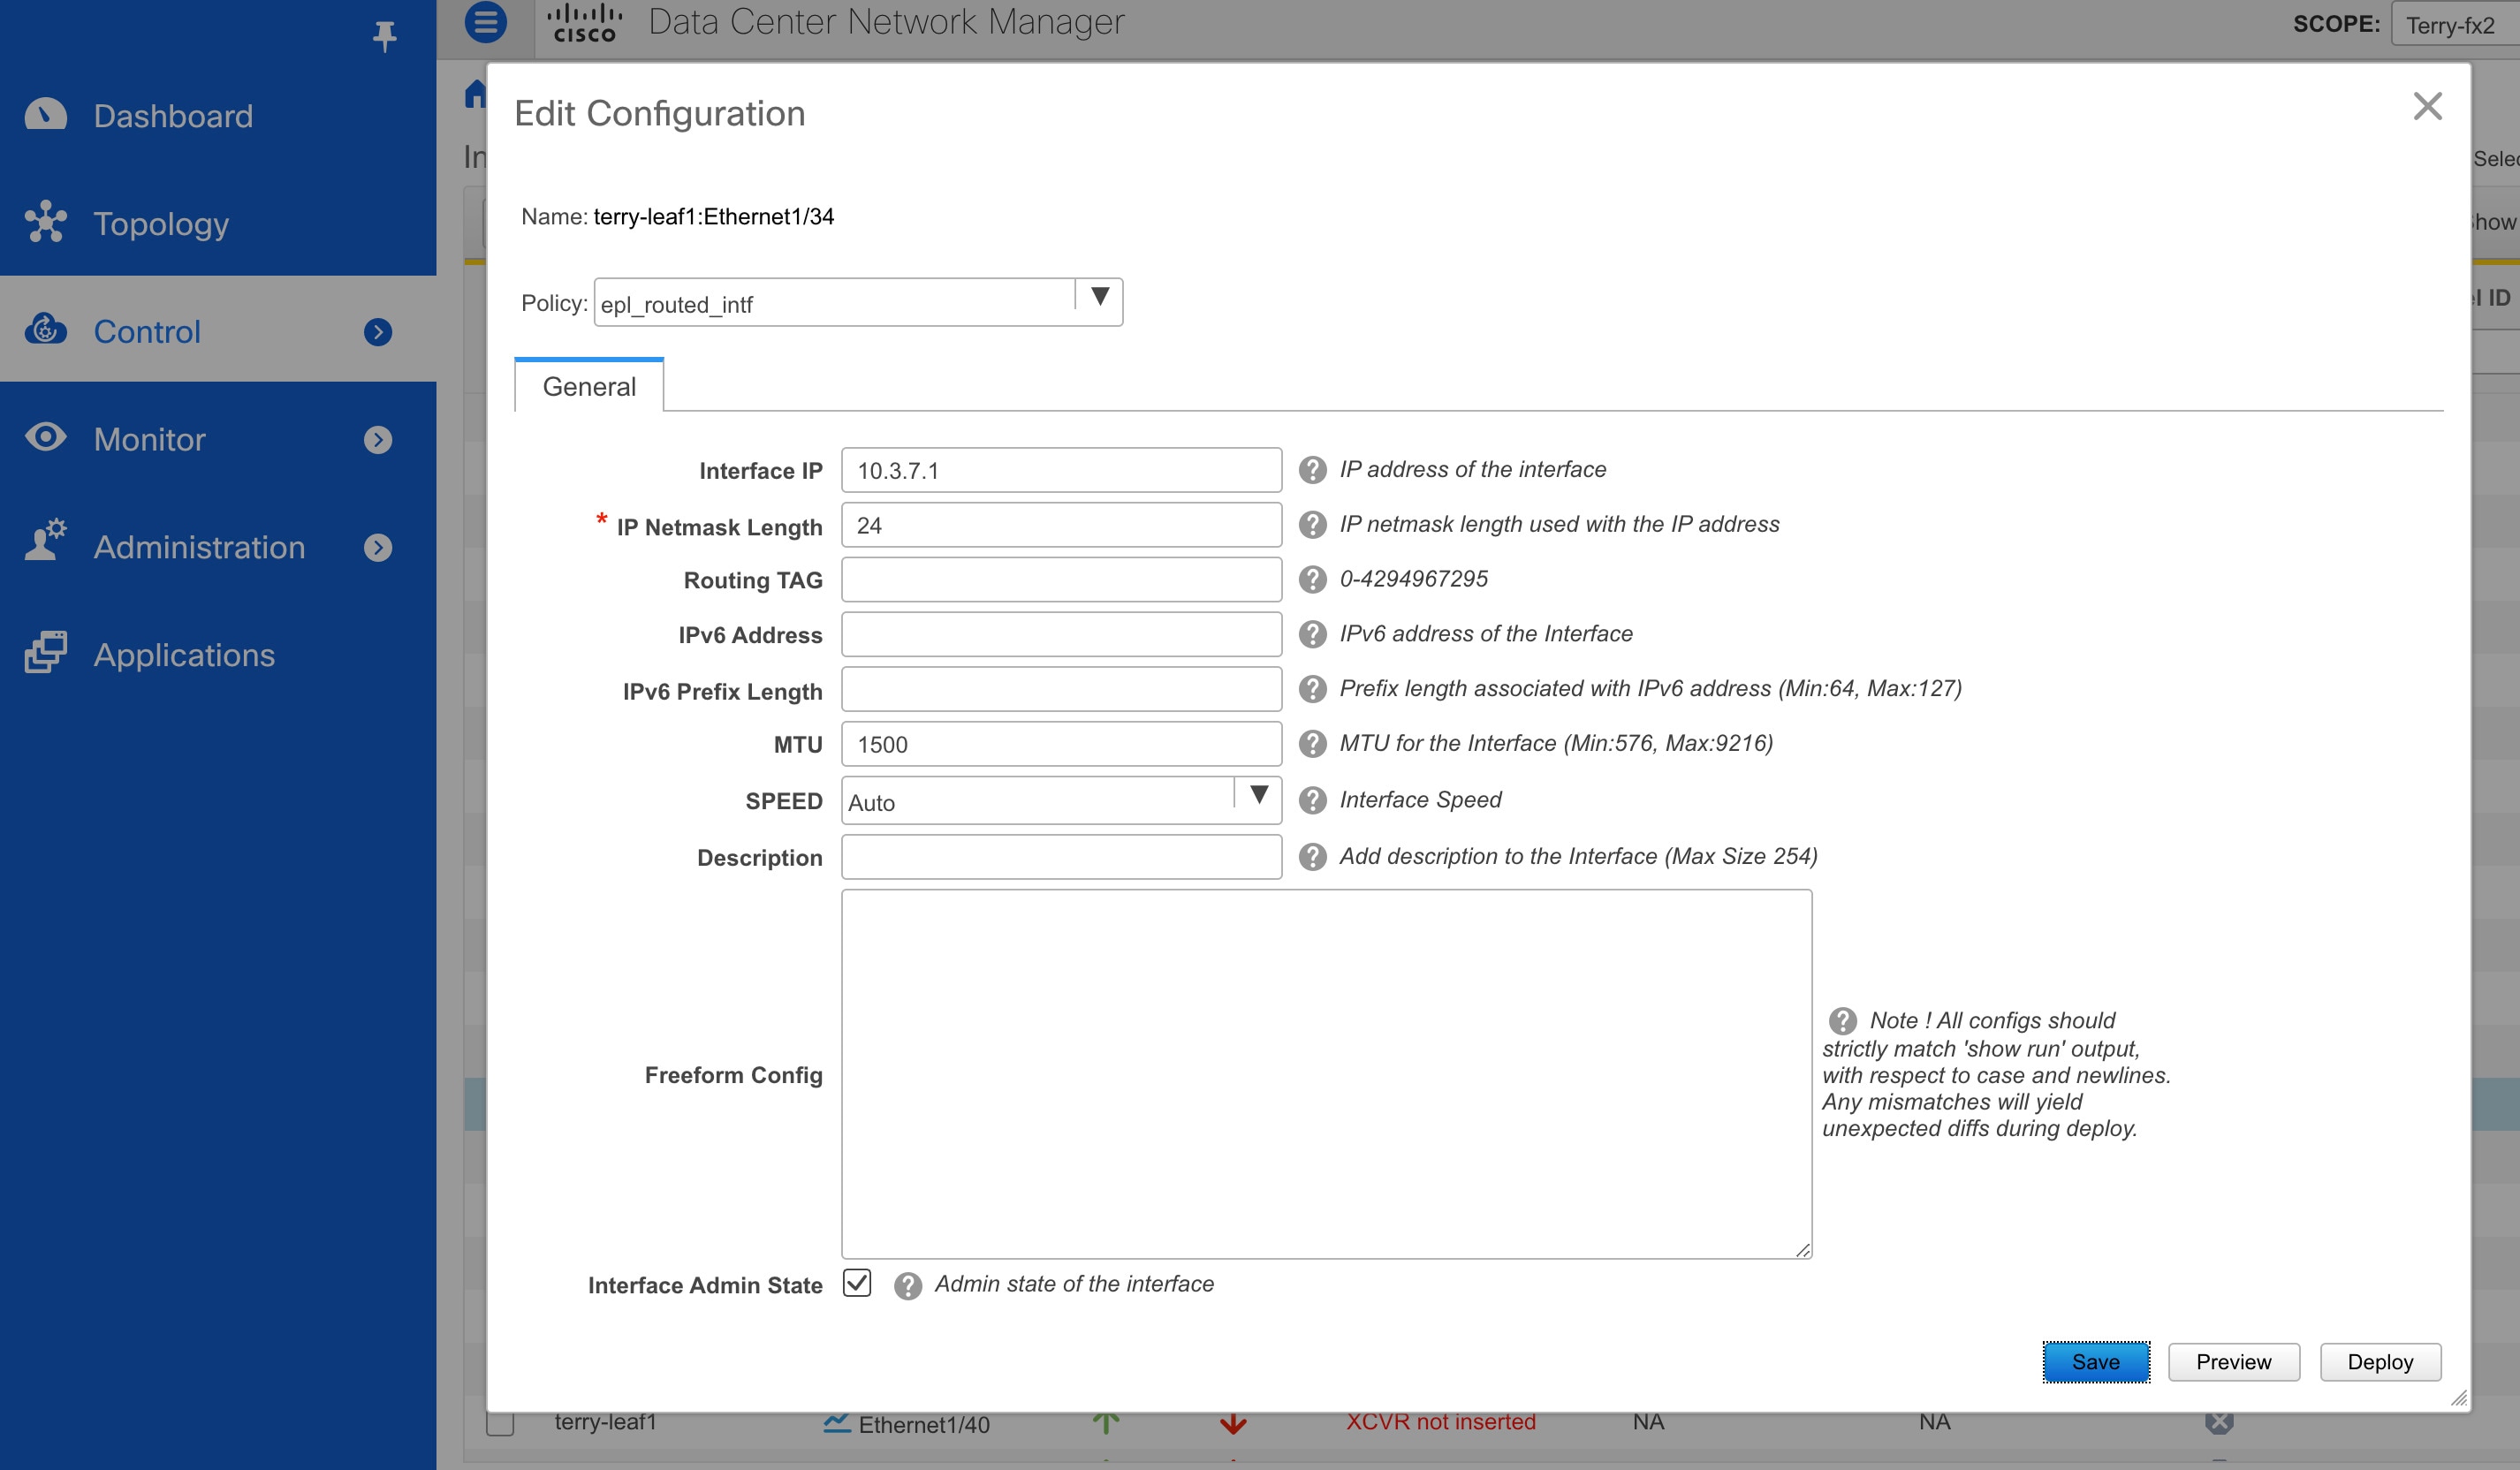2520x1470 pixels.
Task: Open the SPEED dropdown arrow
Action: (x=1259, y=796)
